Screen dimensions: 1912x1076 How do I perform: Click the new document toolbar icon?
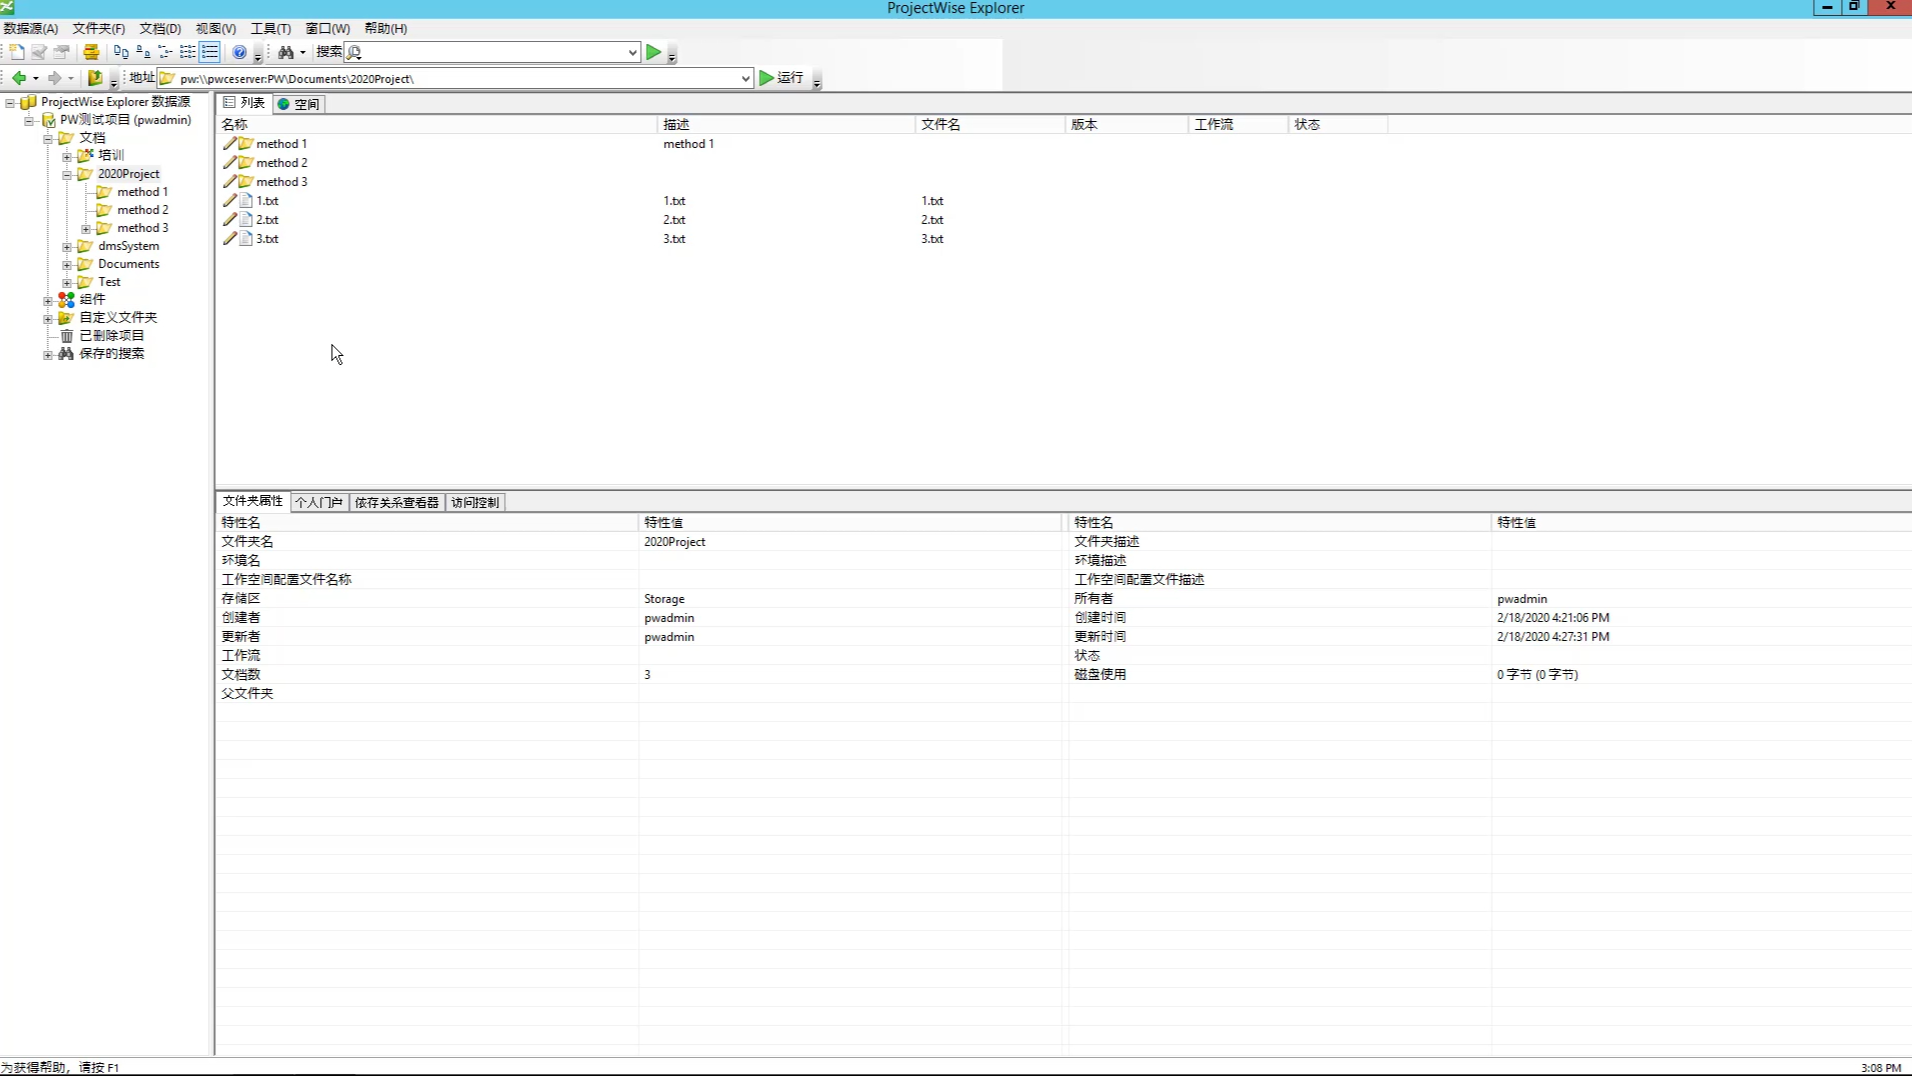click(17, 52)
